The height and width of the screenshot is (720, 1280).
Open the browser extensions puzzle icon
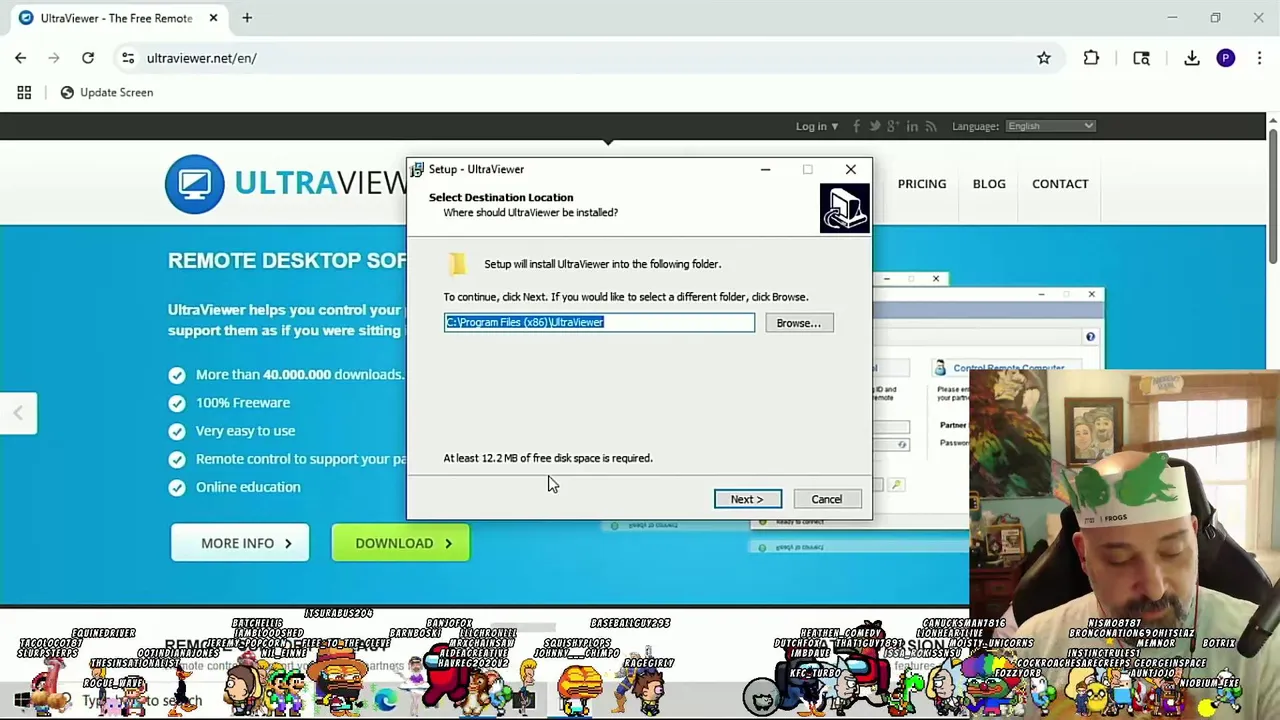pyautogui.click(x=1091, y=58)
